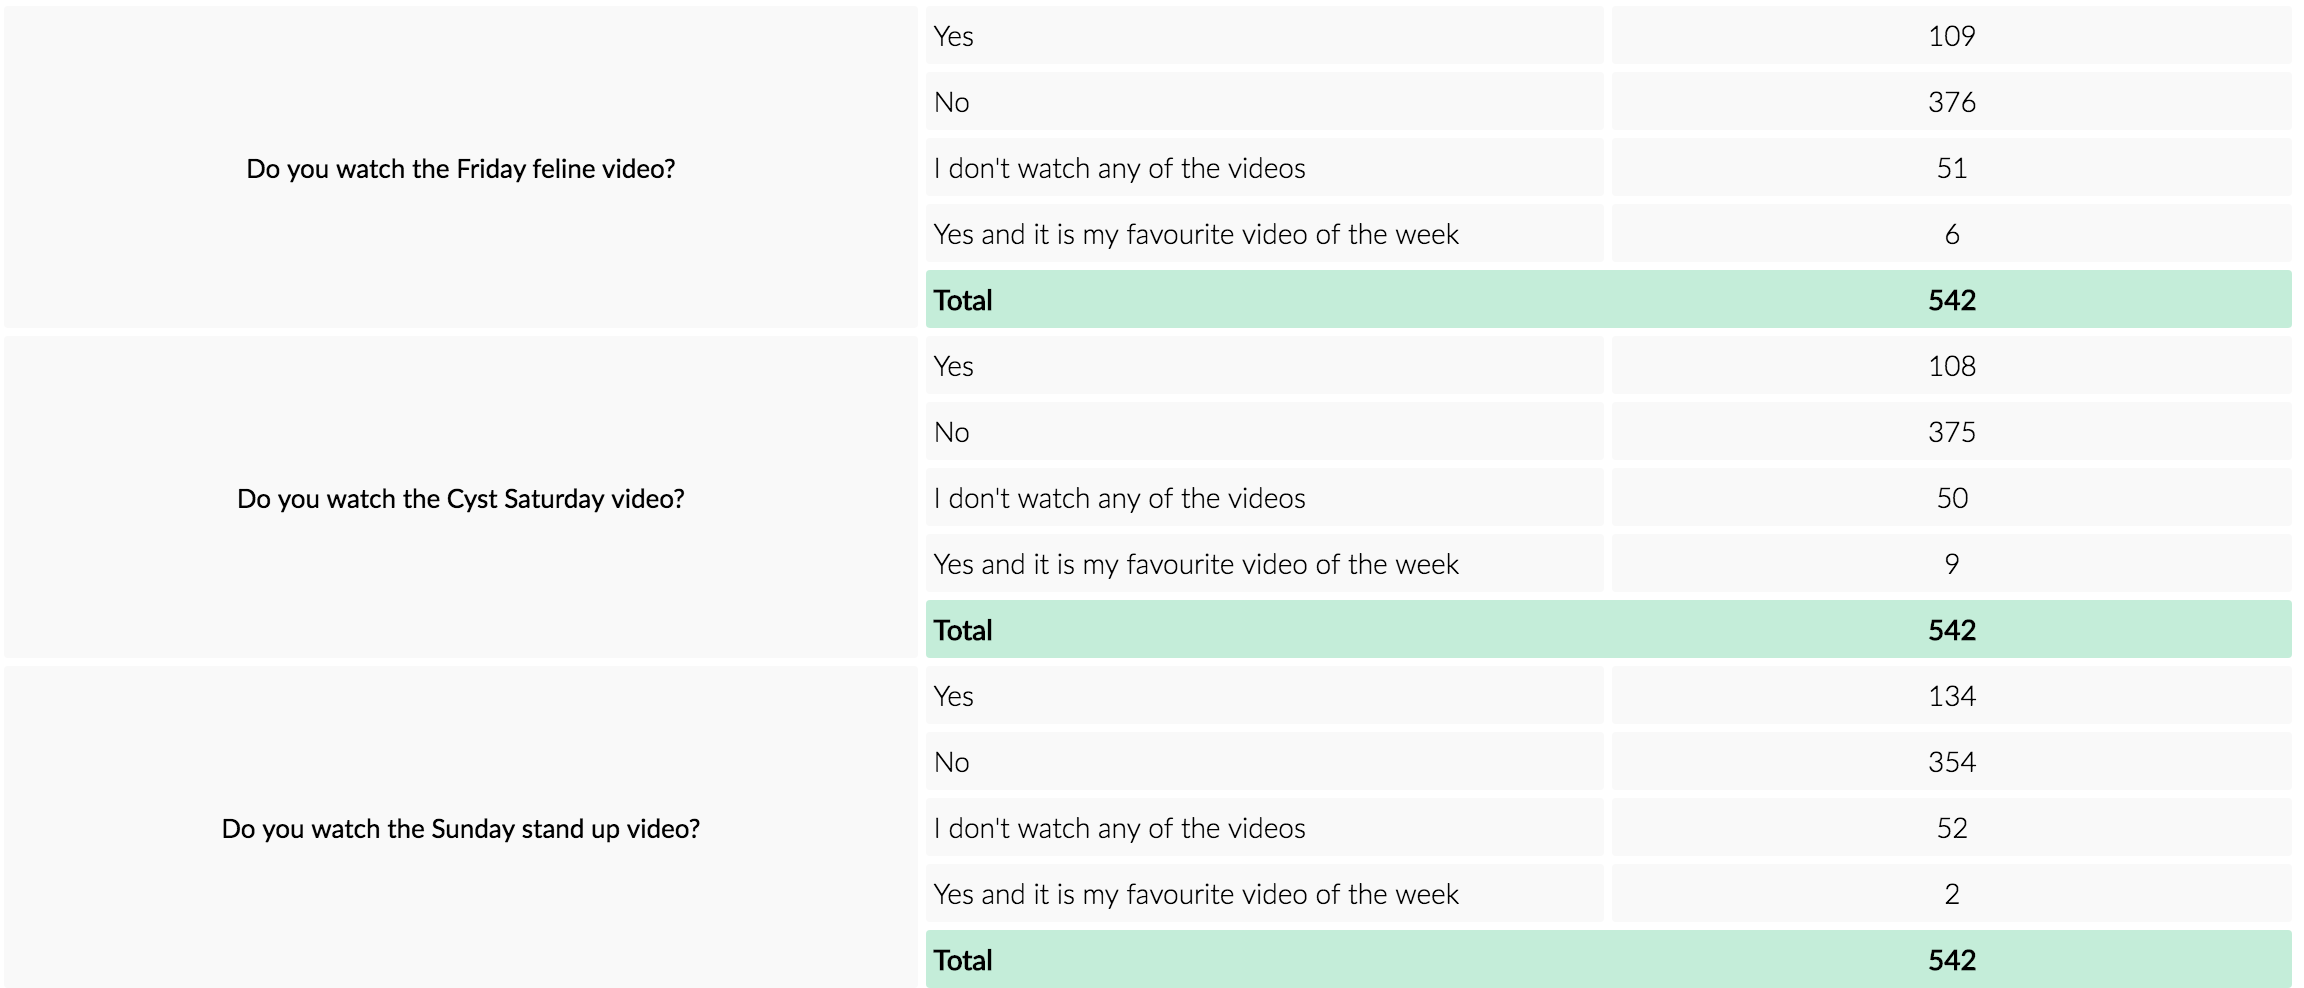Click the Friday feline video question cell
This screenshot has height=988, width=2304.
coord(460,168)
